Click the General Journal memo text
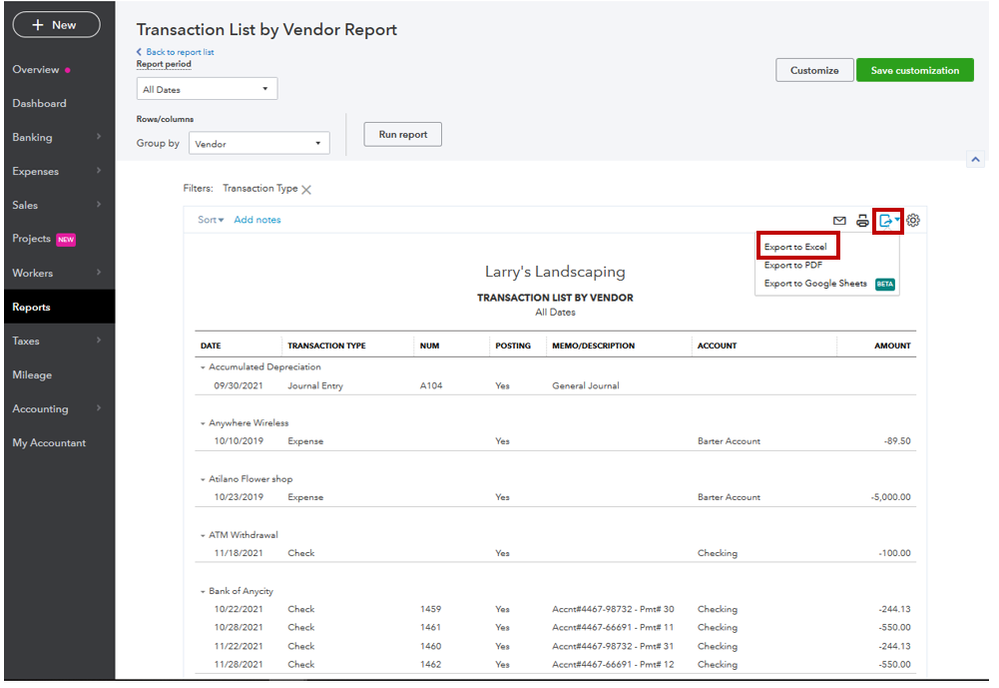The width and height of the screenshot is (999, 688). click(586, 386)
